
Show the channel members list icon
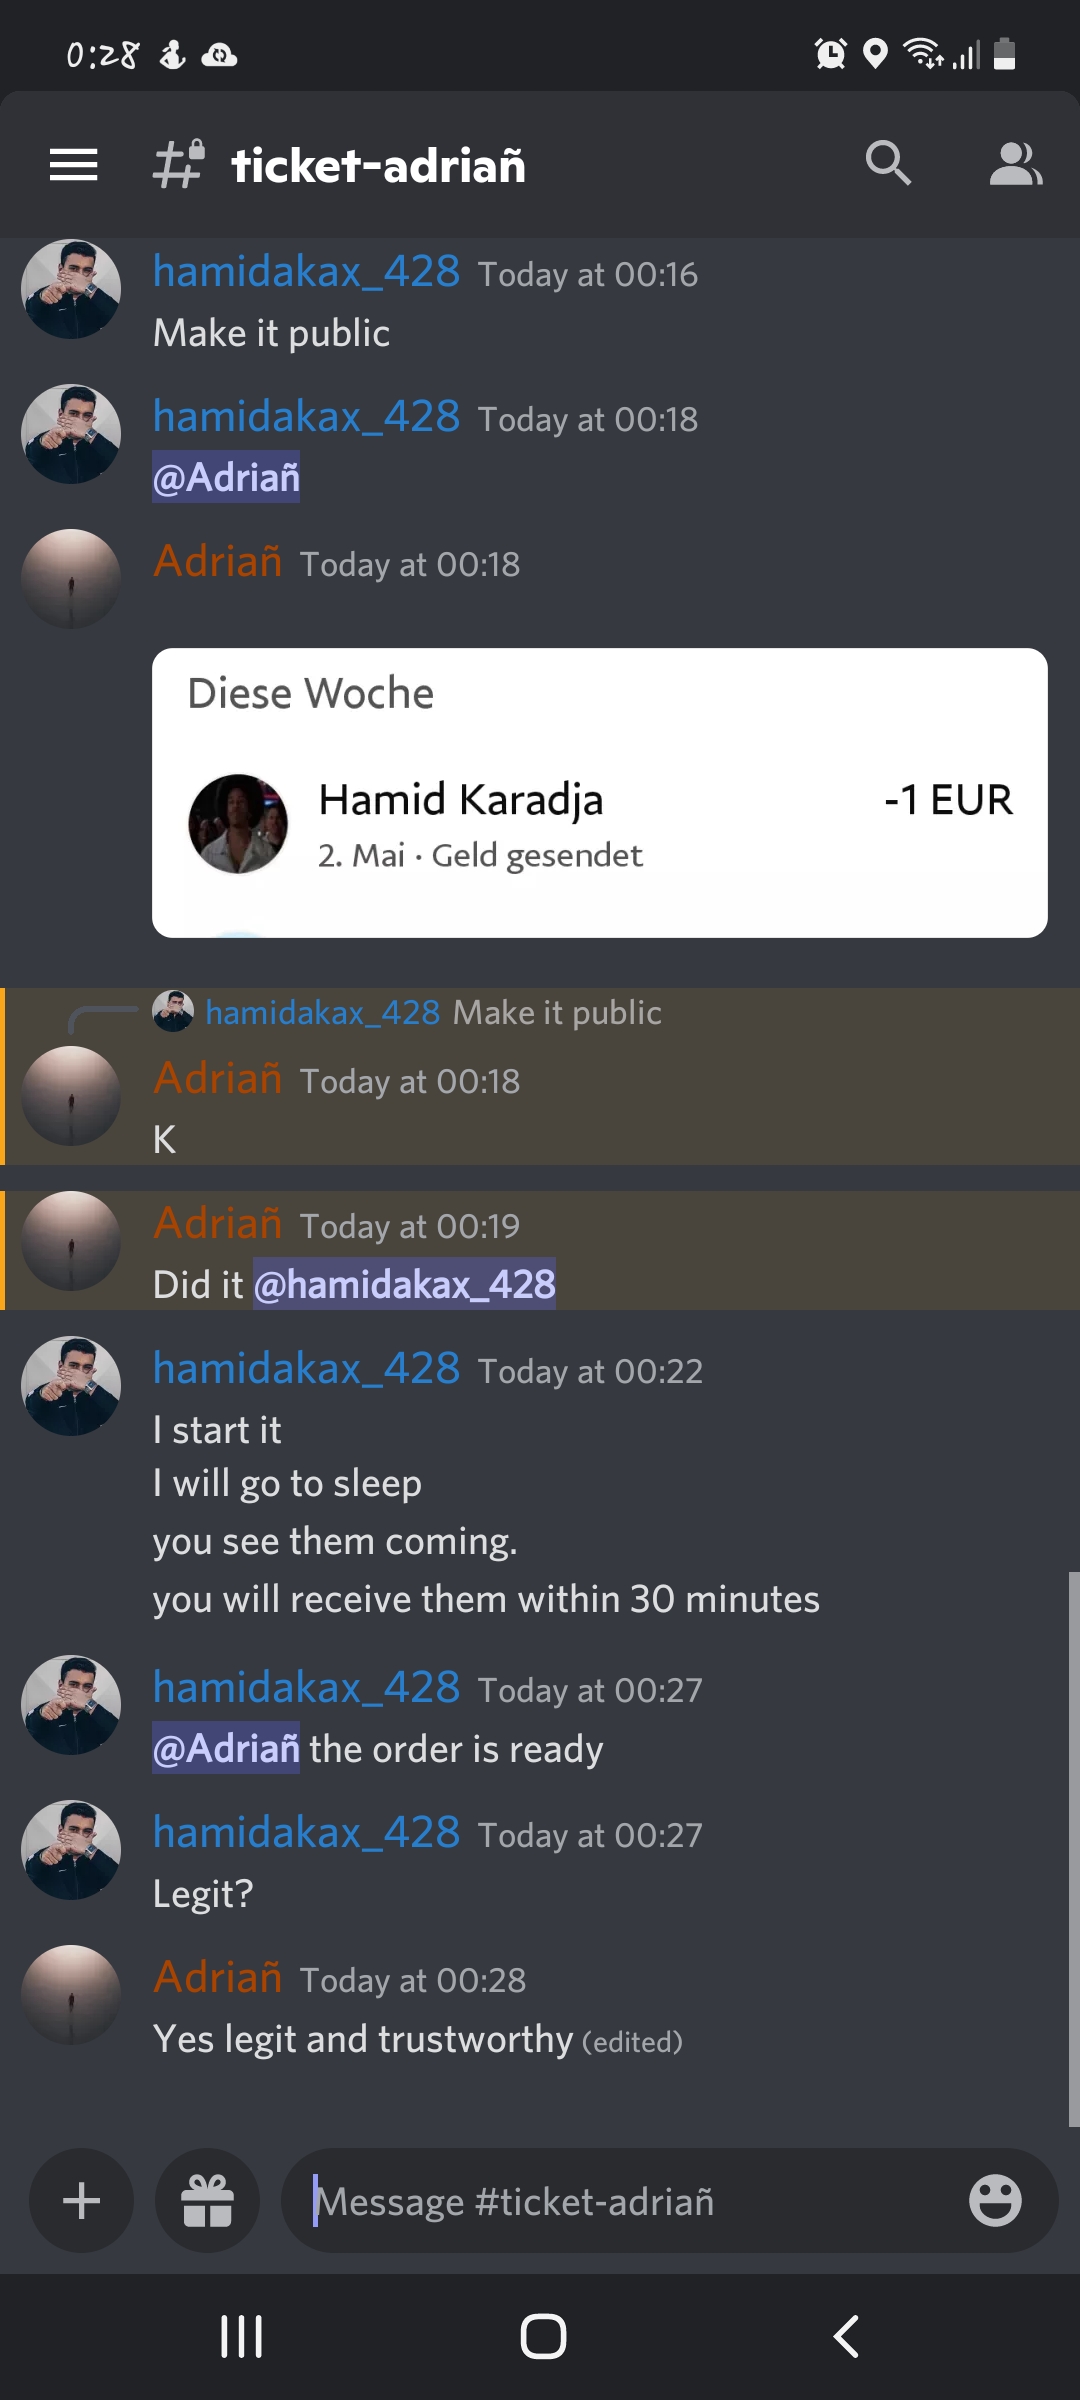coord(1016,164)
